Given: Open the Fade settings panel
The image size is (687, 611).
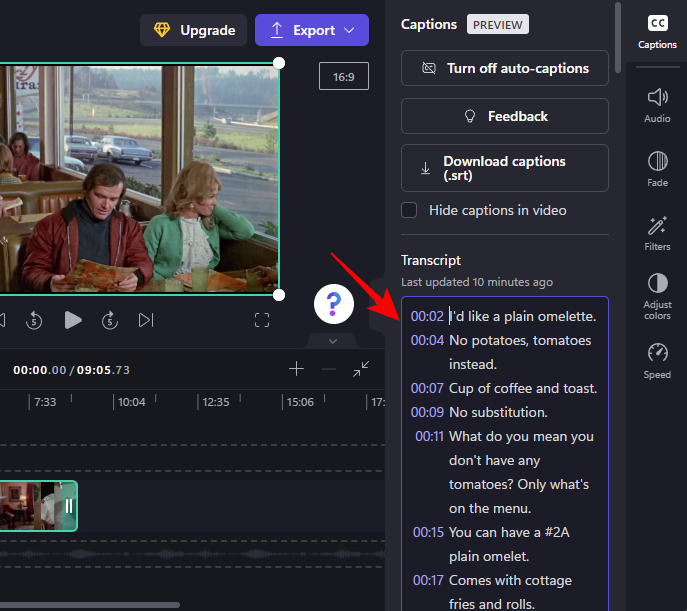Looking at the screenshot, I should pyautogui.click(x=657, y=168).
